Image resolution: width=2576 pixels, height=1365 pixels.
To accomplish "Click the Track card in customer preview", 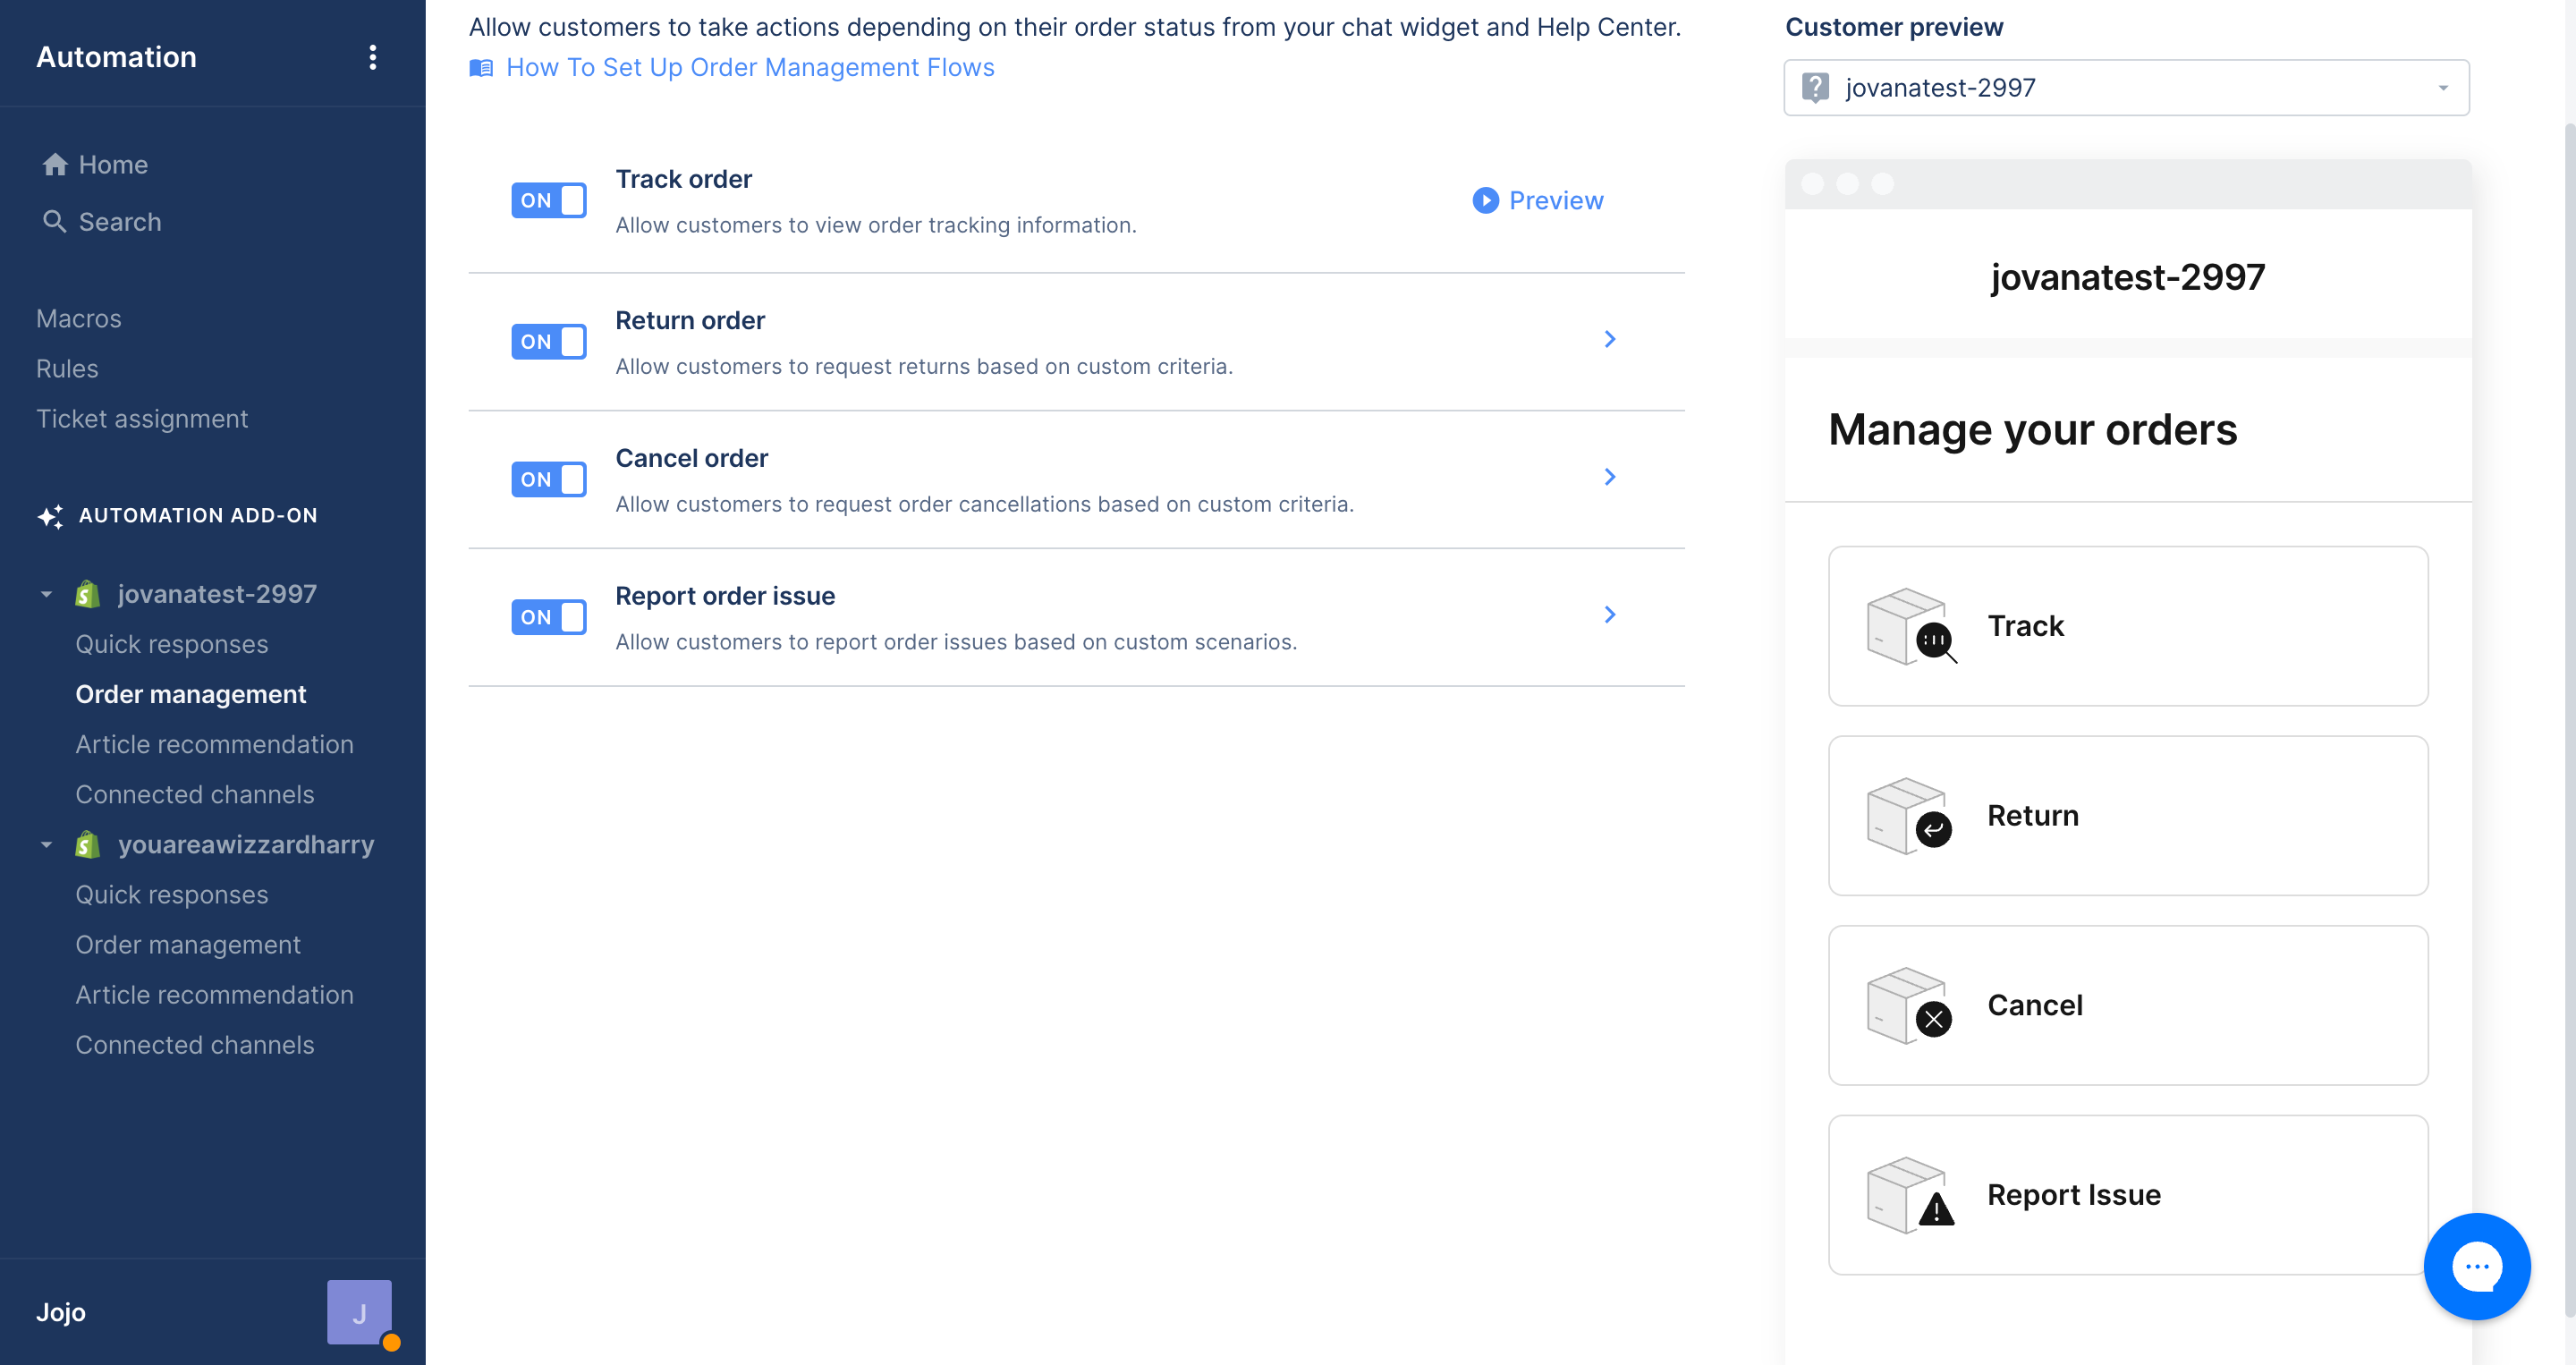I will (x=2127, y=626).
